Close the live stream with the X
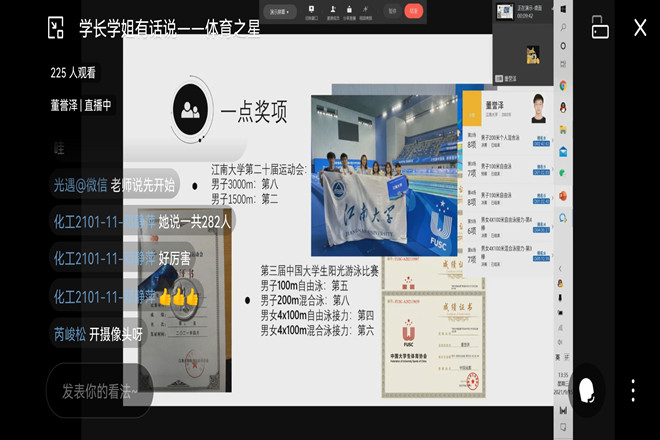 tap(640, 28)
